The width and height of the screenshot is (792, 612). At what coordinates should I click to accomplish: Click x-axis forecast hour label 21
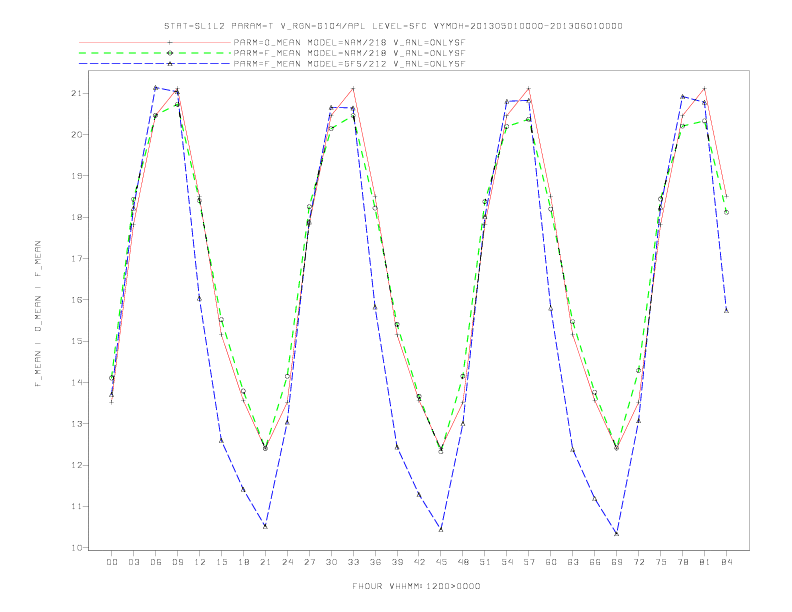pyautogui.click(x=265, y=562)
